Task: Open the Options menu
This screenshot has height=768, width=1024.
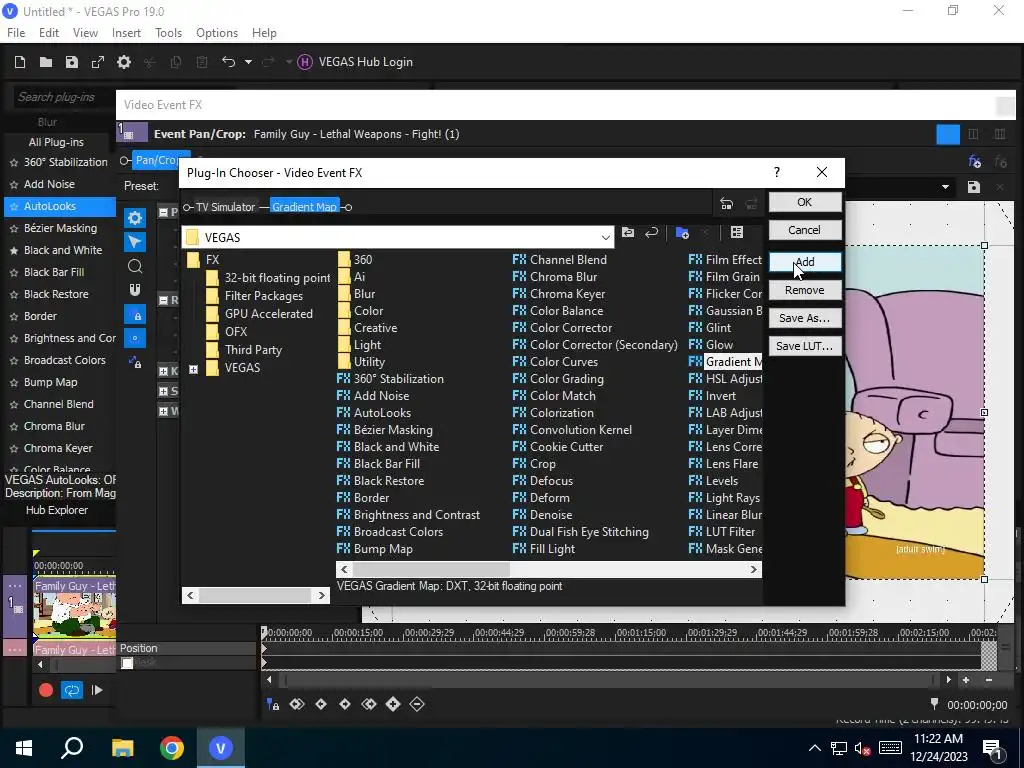Action: pos(217,33)
